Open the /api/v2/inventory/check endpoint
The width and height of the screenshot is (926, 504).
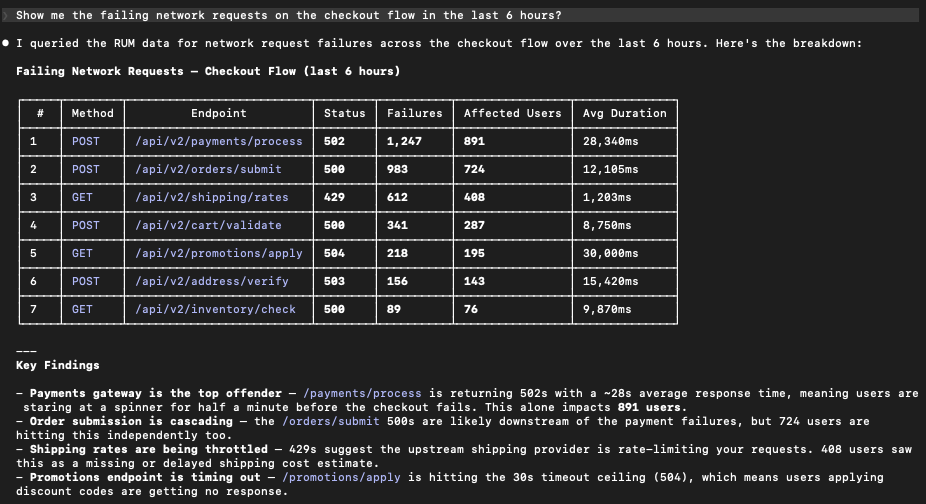click(215, 309)
